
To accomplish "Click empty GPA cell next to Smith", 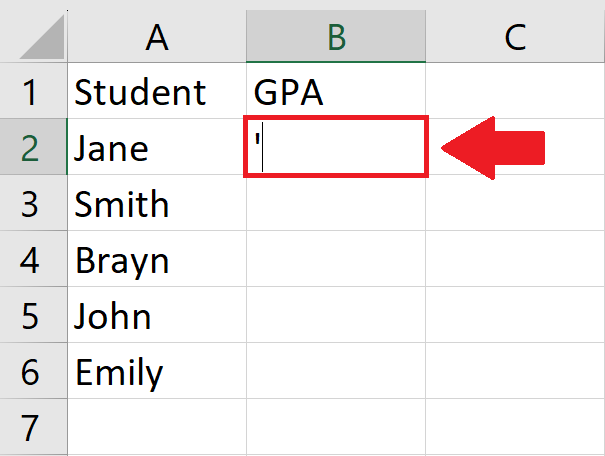I will 336,203.
